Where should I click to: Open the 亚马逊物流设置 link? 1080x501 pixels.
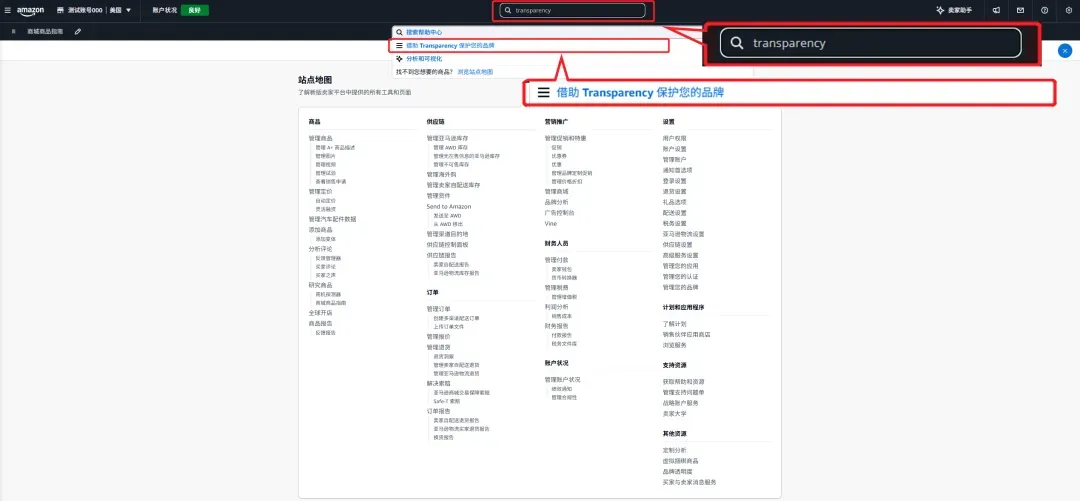(x=683, y=234)
